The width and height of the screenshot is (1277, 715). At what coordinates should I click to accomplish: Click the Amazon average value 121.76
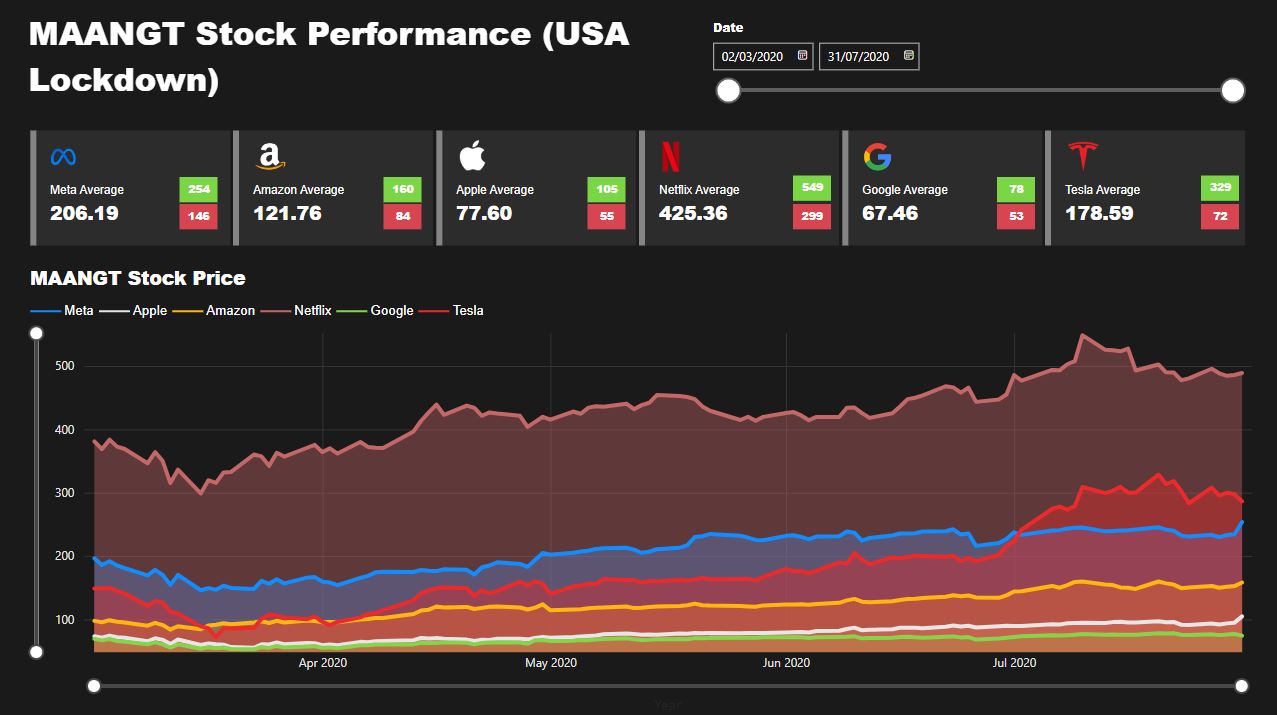[x=287, y=213]
